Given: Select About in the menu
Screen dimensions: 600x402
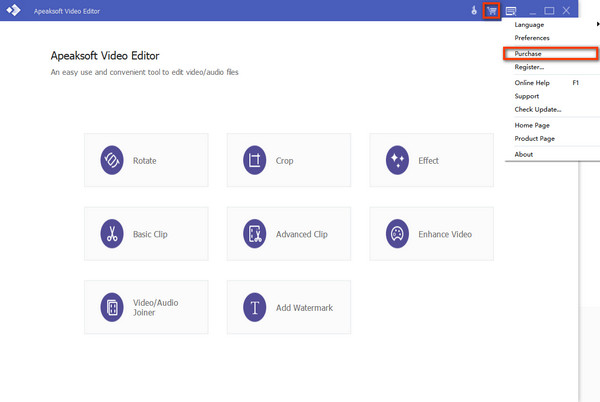Looking at the screenshot, I should 552,154.
